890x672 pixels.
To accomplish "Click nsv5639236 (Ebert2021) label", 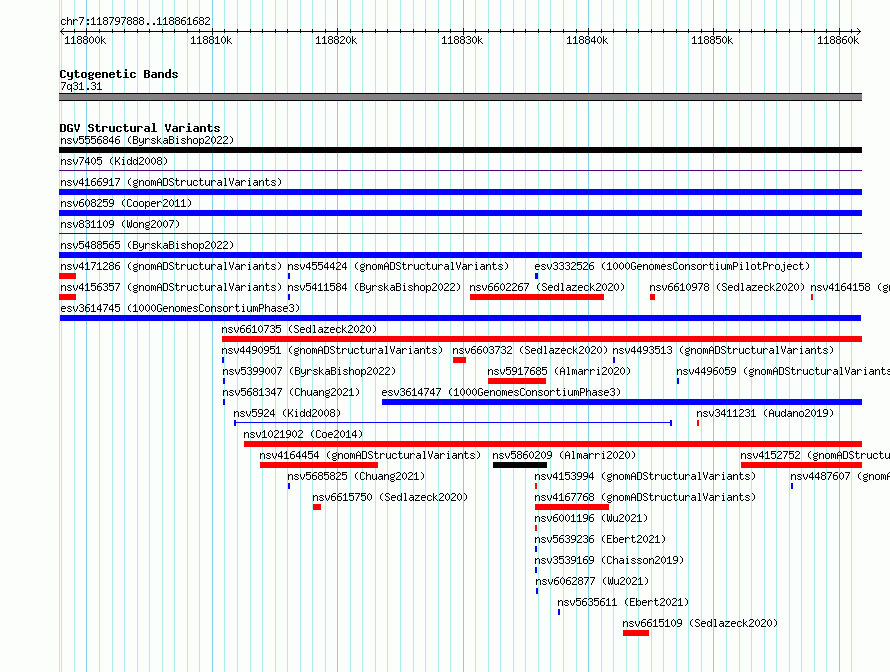I will click(601, 539).
